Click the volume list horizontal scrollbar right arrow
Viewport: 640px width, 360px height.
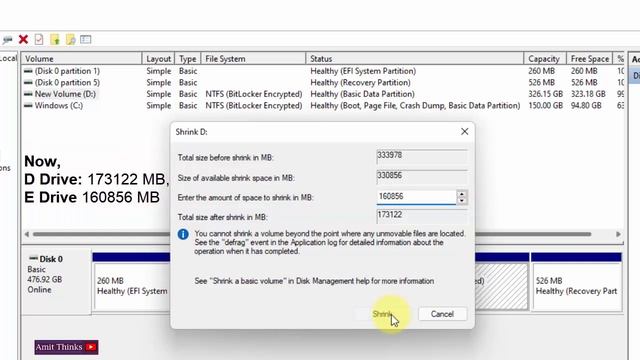(x=618, y=234)
